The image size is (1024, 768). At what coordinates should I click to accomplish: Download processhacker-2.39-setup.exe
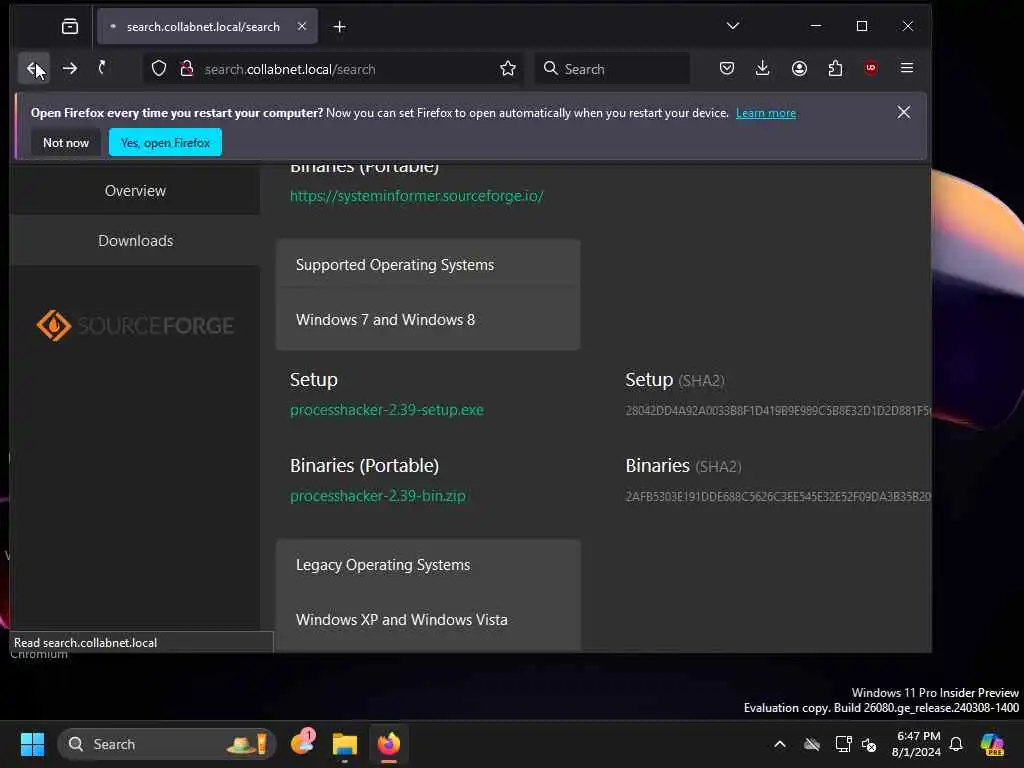coord(387,409)
